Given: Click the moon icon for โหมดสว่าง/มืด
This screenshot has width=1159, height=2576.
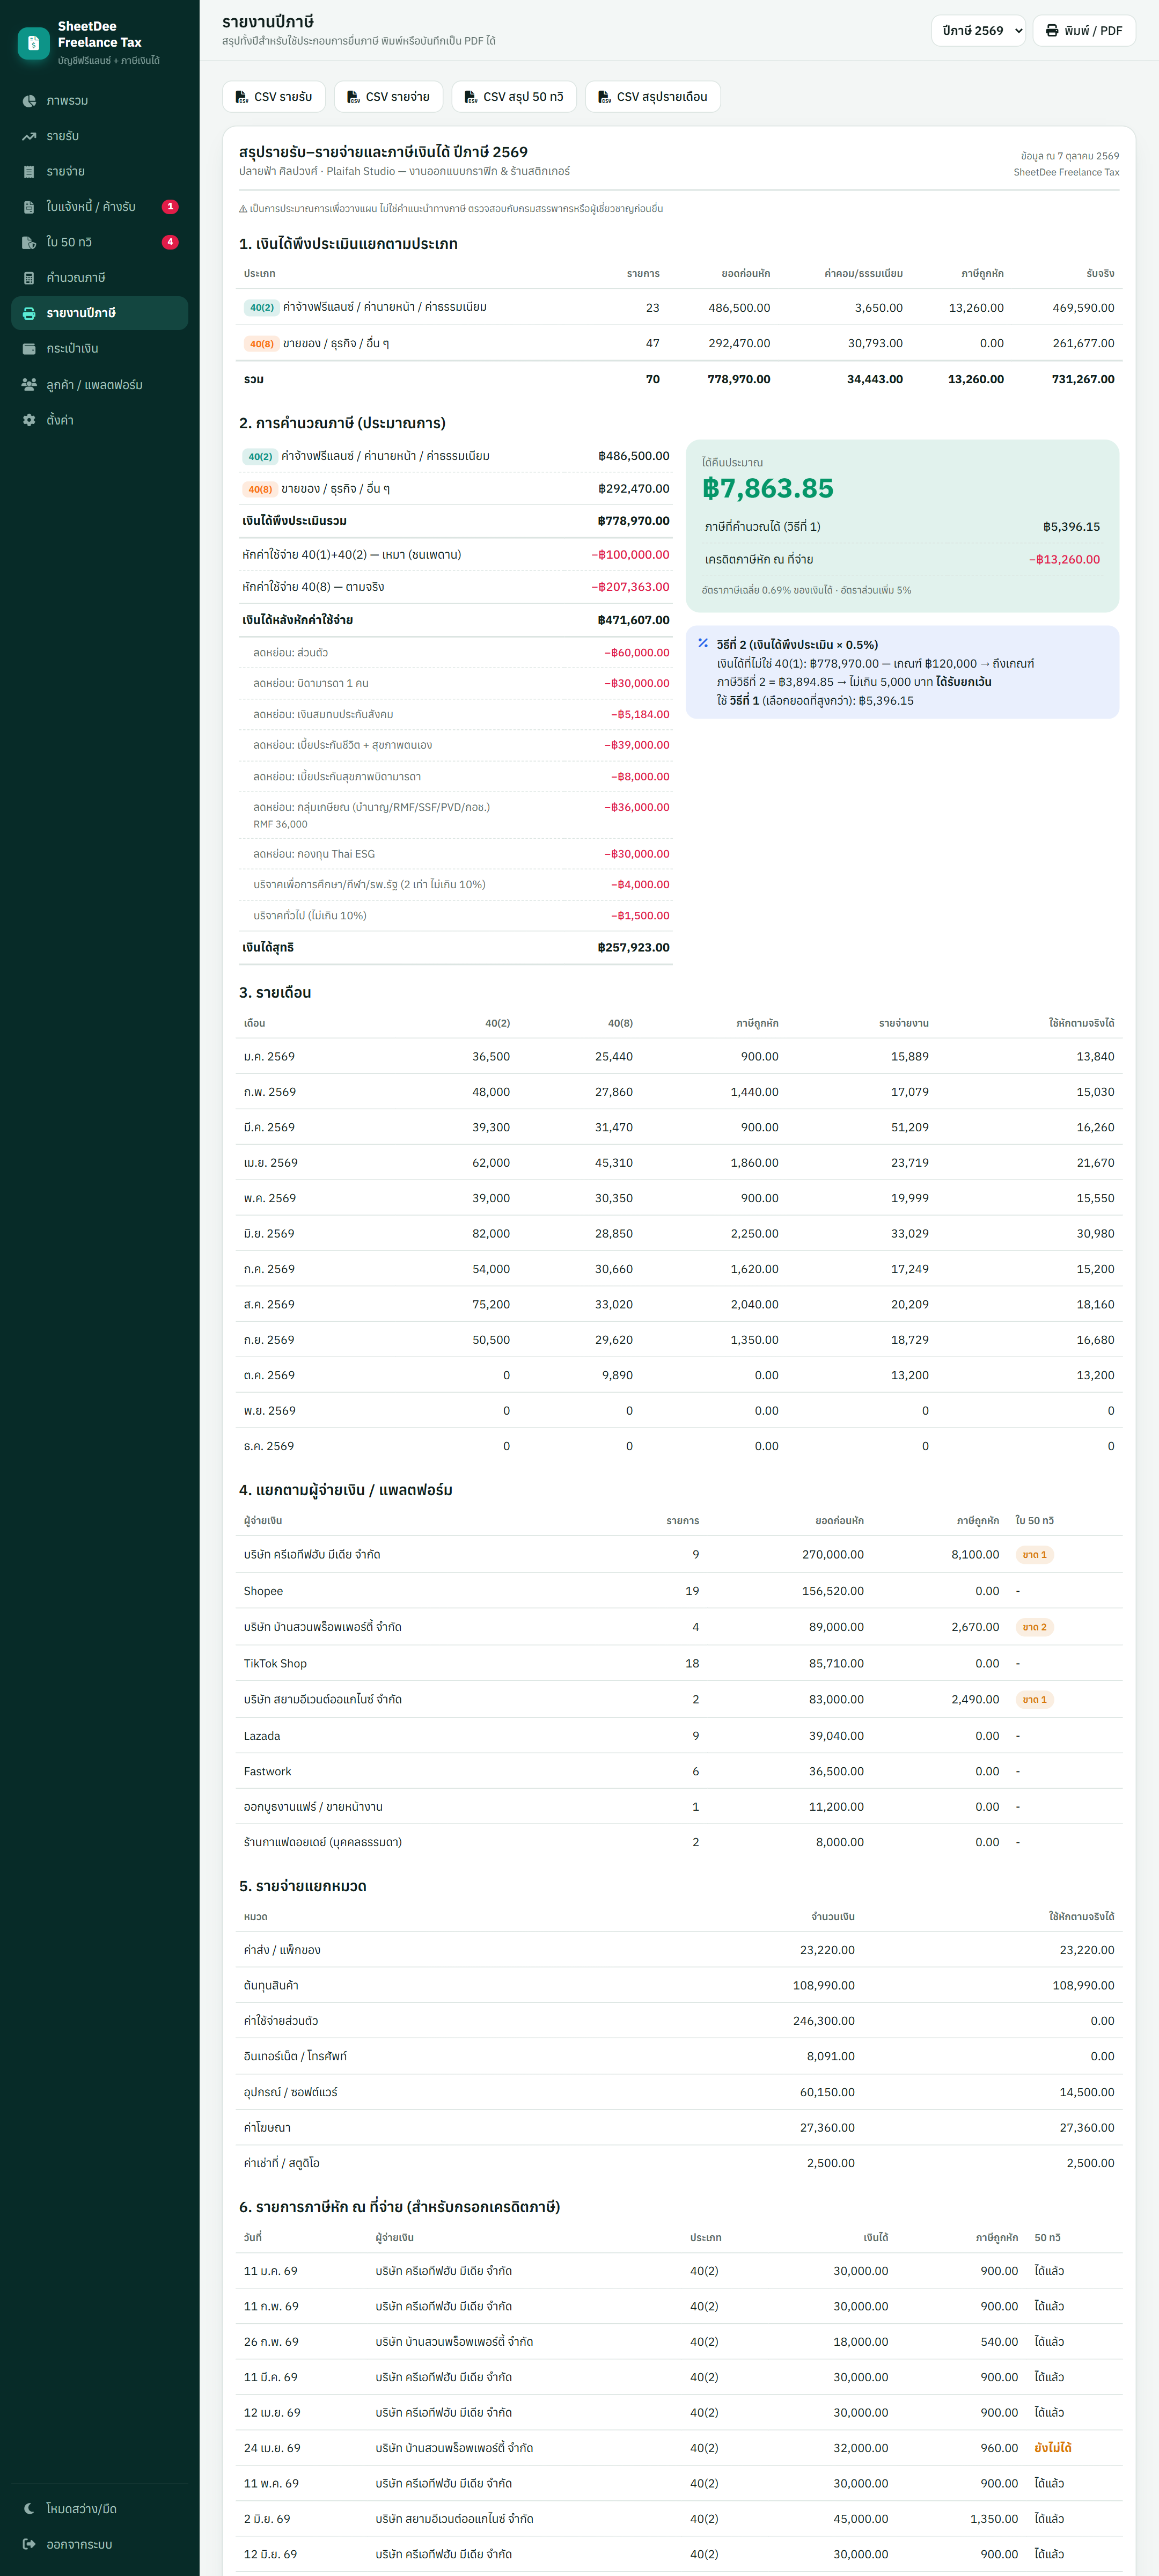Looking at the screenshot, I should point(29,2508).
